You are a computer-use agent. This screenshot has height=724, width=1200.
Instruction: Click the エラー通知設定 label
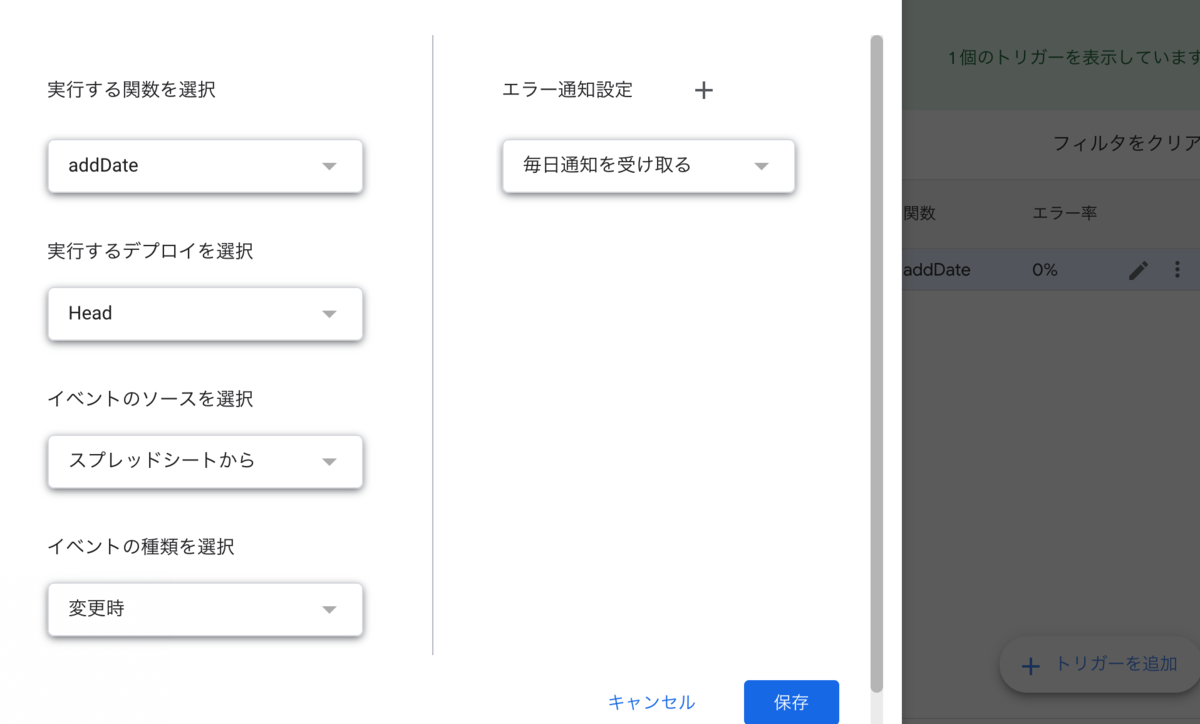tap(567, 90)
